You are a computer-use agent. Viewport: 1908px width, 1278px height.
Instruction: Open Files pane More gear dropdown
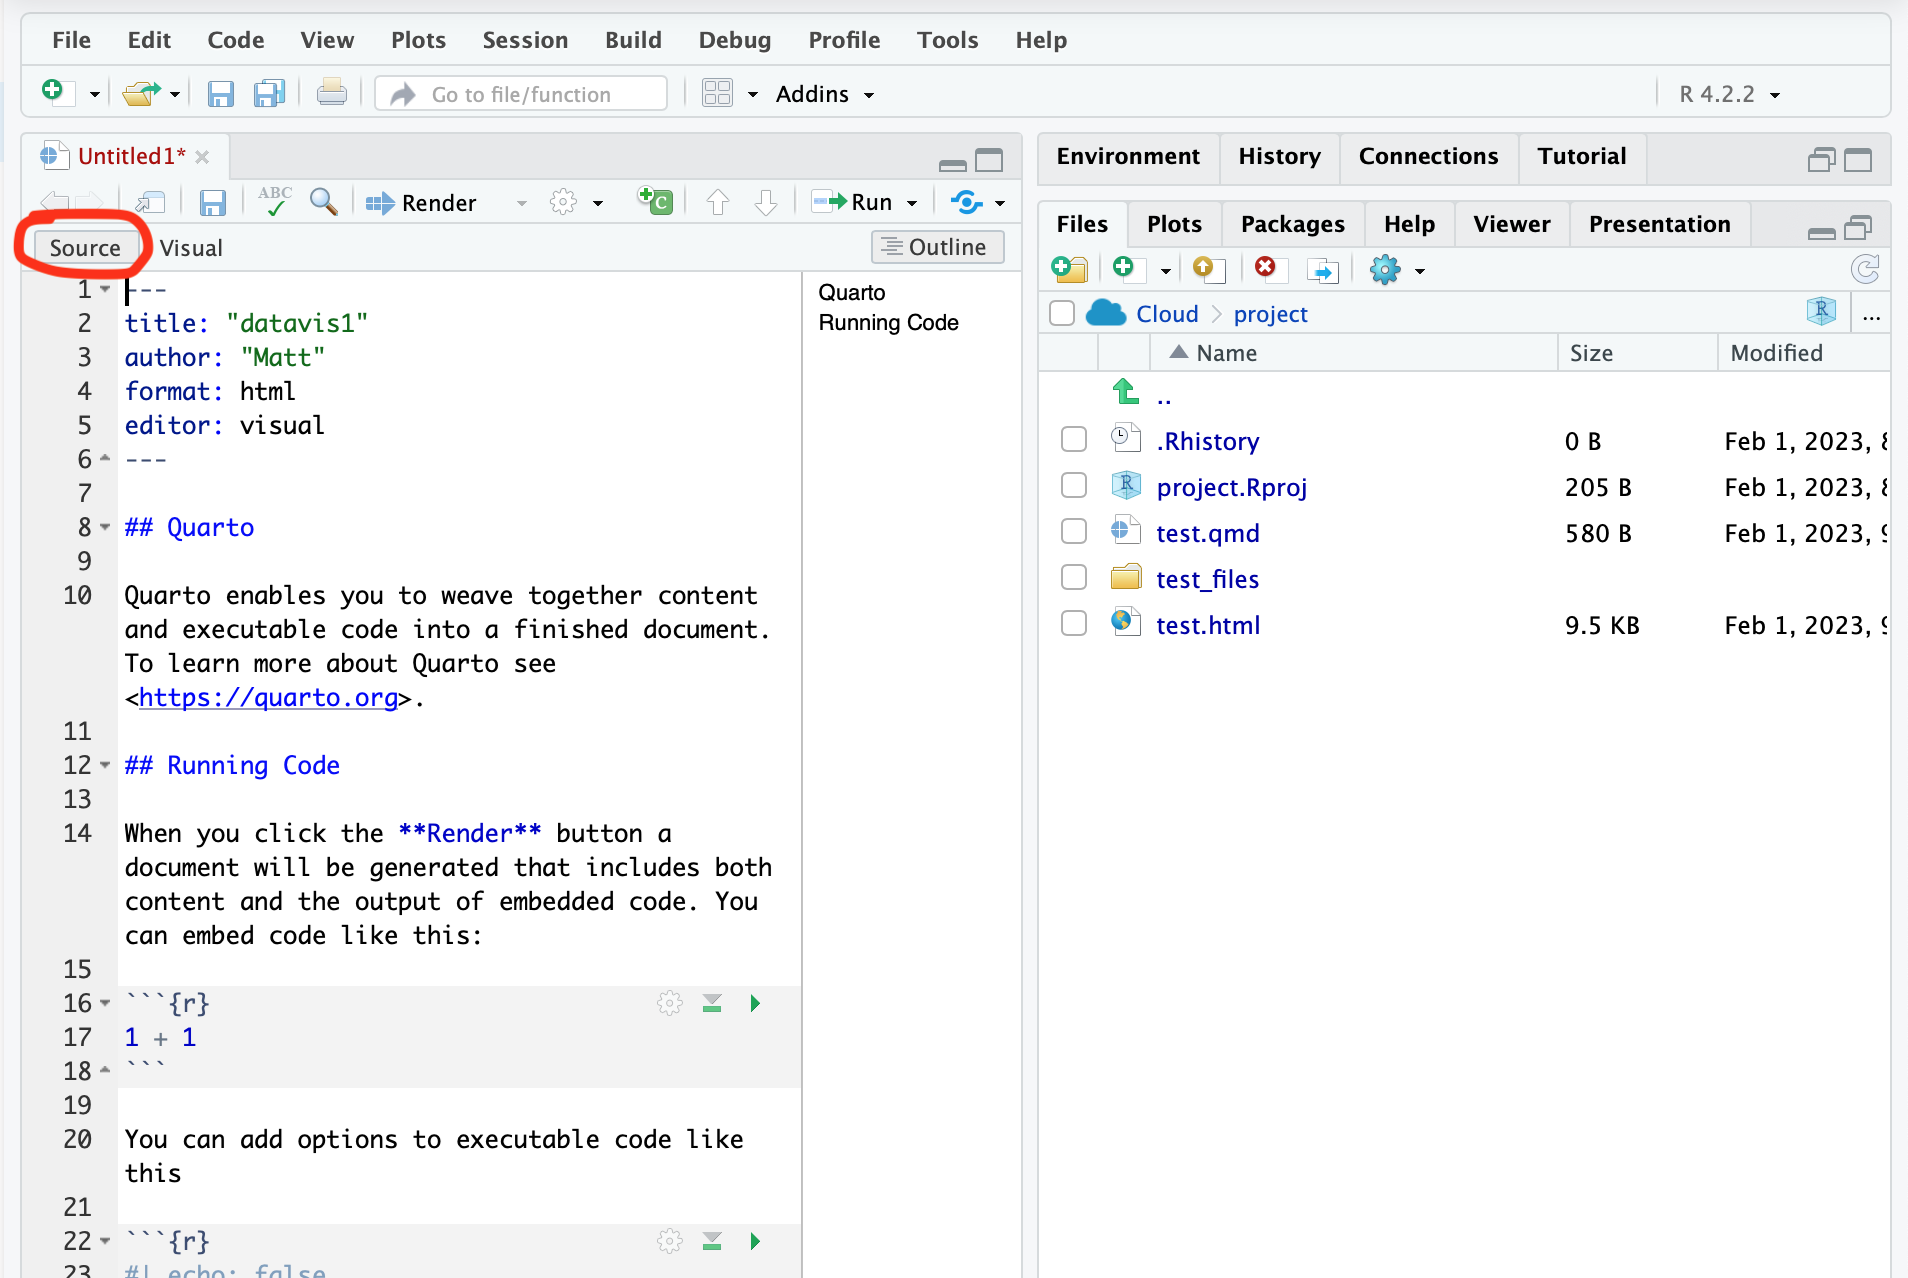point(1397,269)
